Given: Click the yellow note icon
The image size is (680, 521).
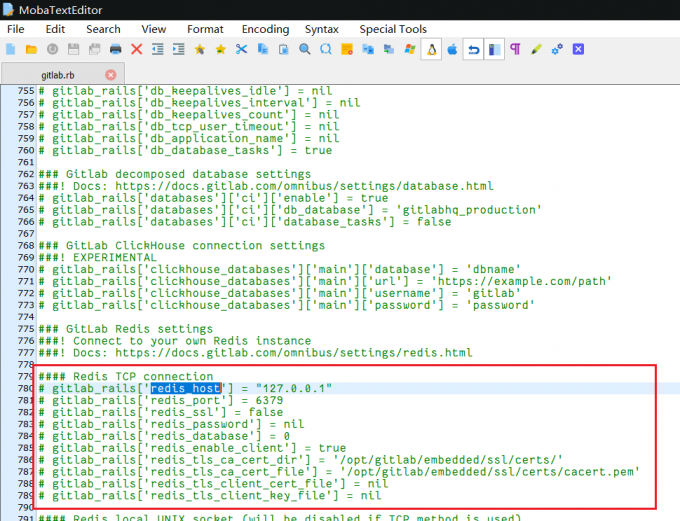Looking at the screenshot, I should click(347, 49).
